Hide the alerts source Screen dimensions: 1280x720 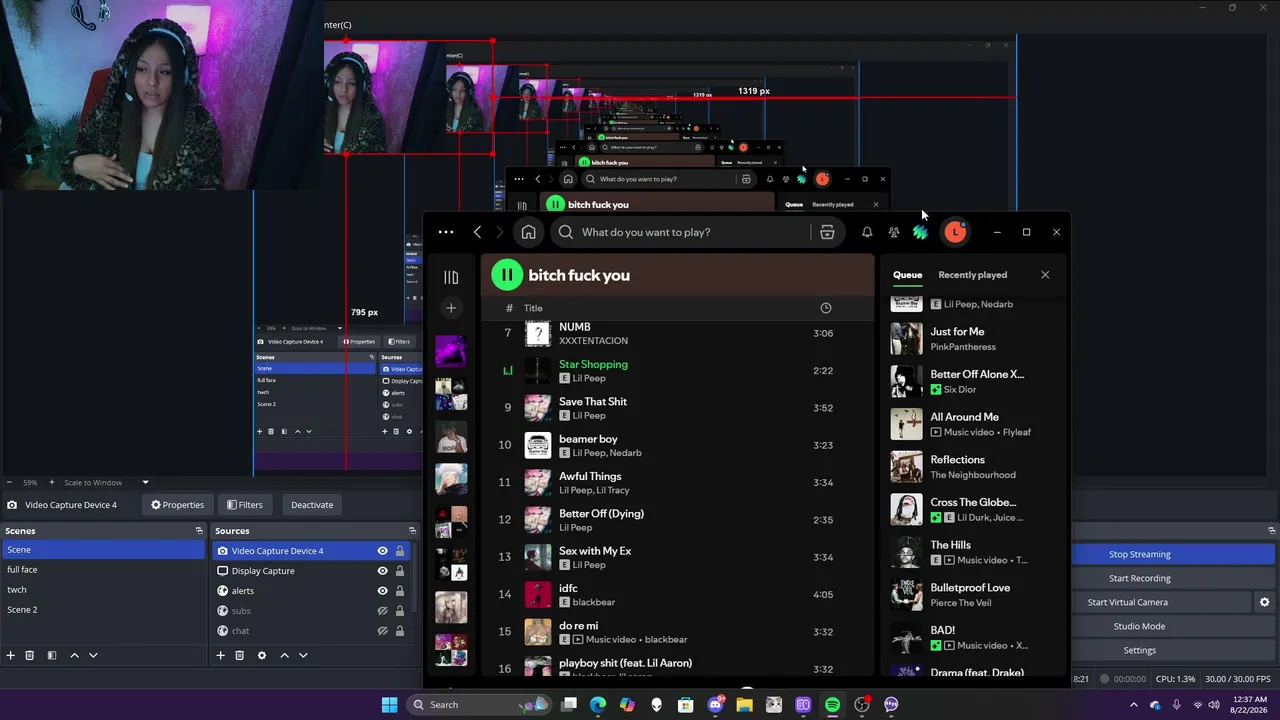click(x=382, y=591)
